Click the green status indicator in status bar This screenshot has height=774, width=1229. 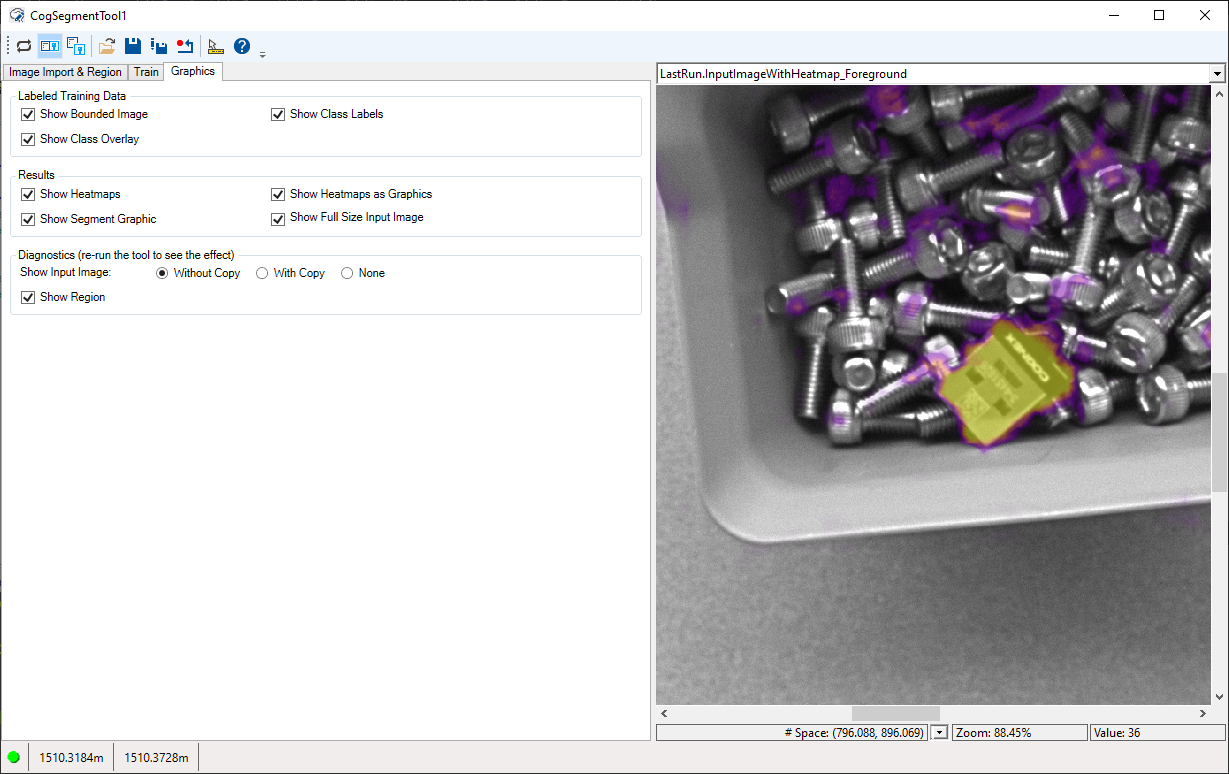(x=14, y=757)
